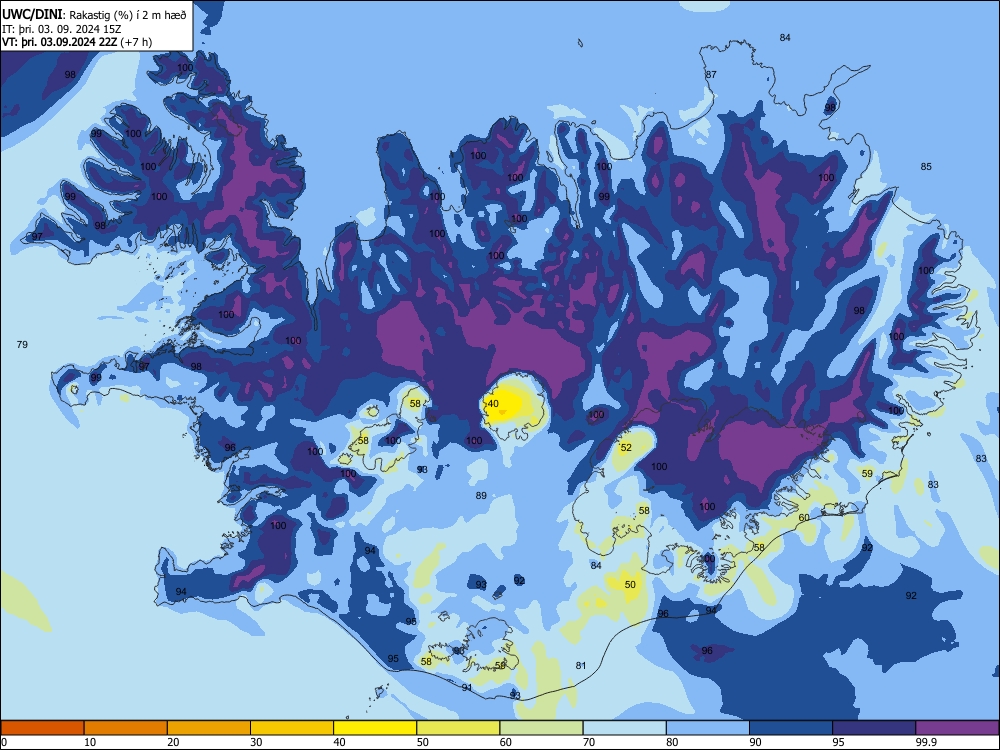Click the 'VT: þri. 03.09.2024 22Z (+7 h)' line
Image resolution: width=1000 pixels, height=750 pixels.
point(77,42)
